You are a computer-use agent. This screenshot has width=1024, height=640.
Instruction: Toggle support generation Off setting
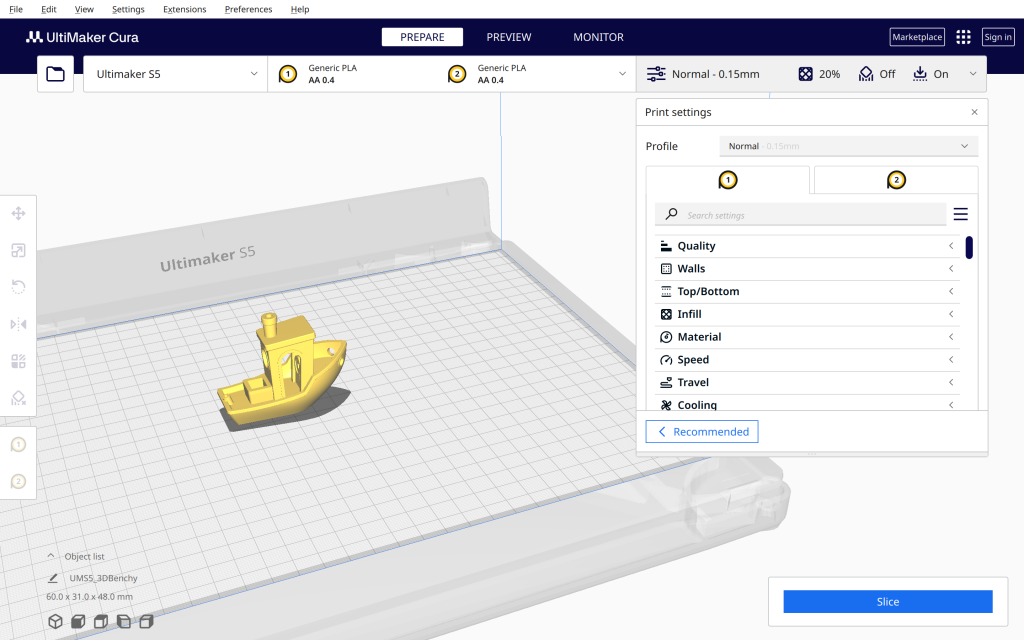[x=877, y=73]
